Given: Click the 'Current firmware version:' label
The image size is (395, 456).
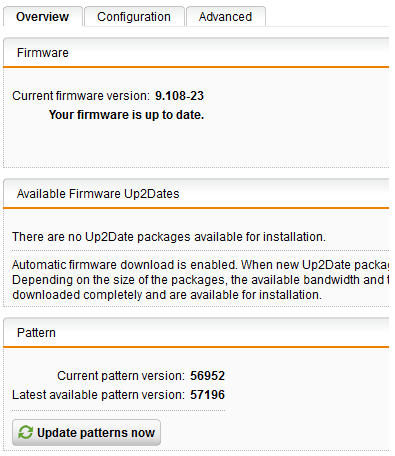Looking at the screenshot, I should pyautogui.click(x=81, y=96).
